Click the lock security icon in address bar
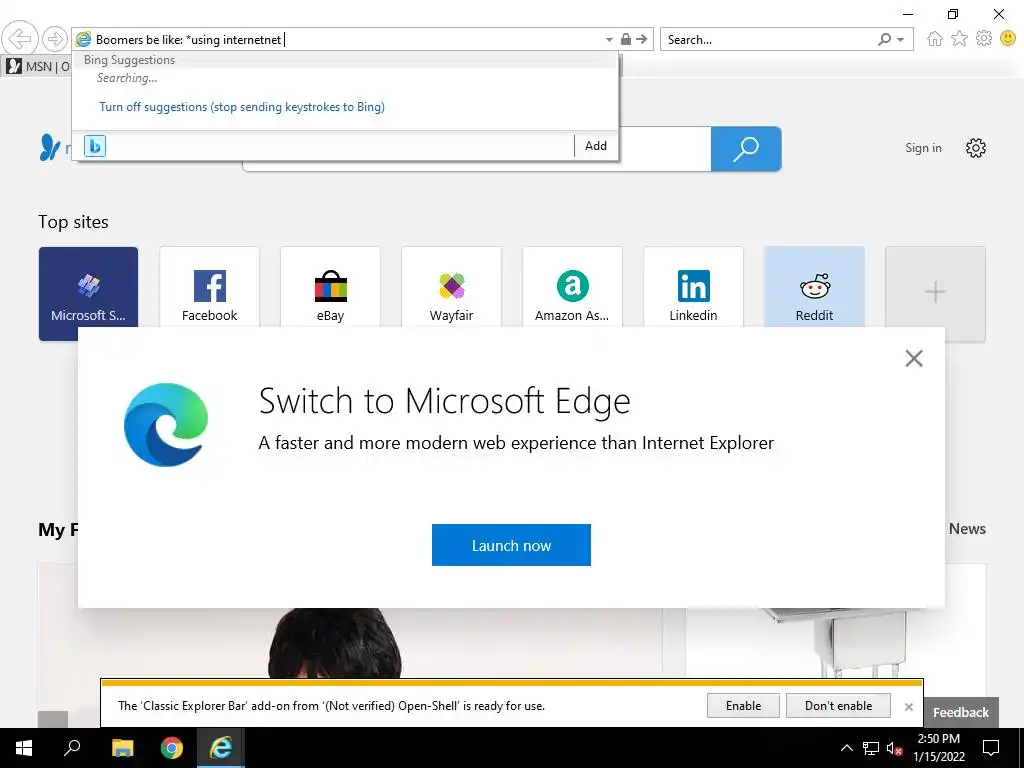Image resolution: width=1024 pixels, height=768 pixels. point(626,39)
